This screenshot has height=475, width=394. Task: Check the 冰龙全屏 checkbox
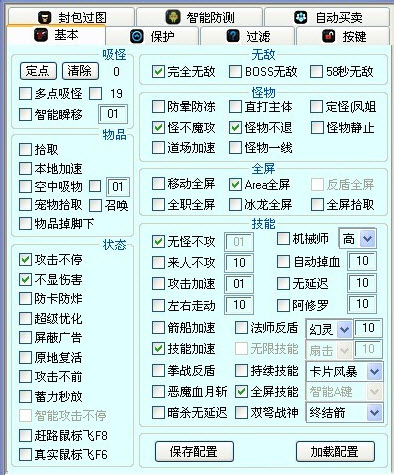pyautogui.click(x=235, y=205)
